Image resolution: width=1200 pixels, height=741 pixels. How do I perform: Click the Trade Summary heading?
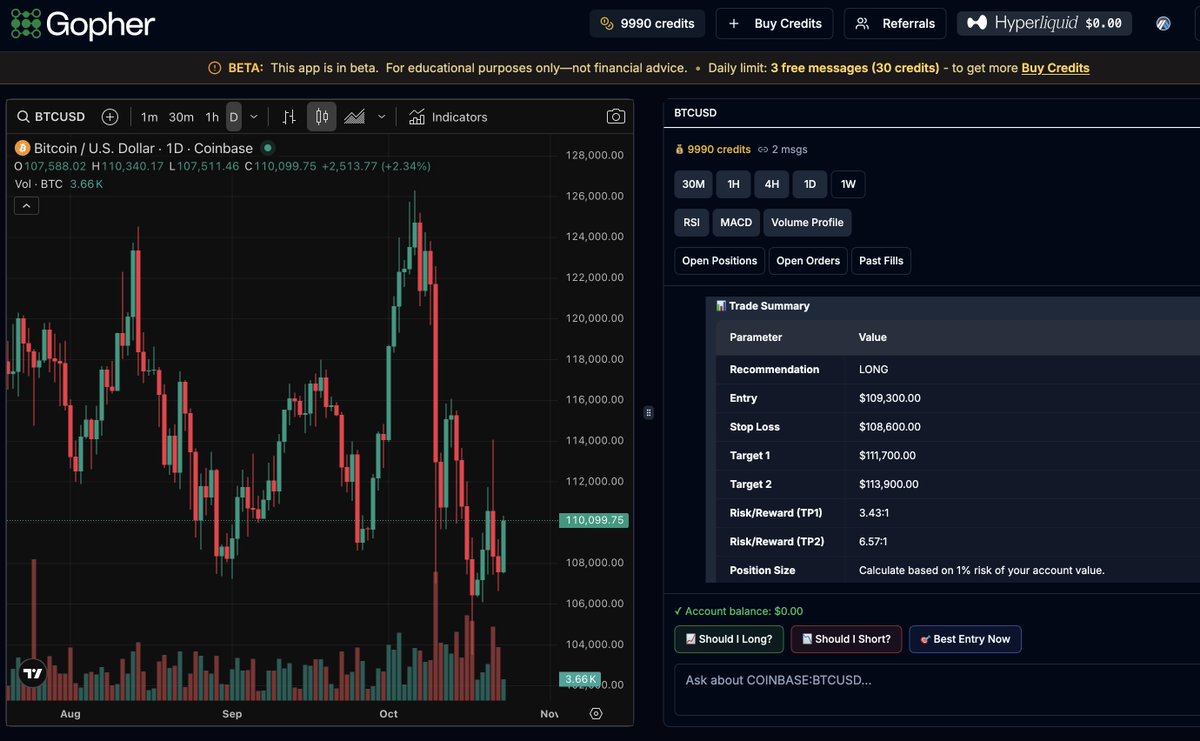coord(763,306)
